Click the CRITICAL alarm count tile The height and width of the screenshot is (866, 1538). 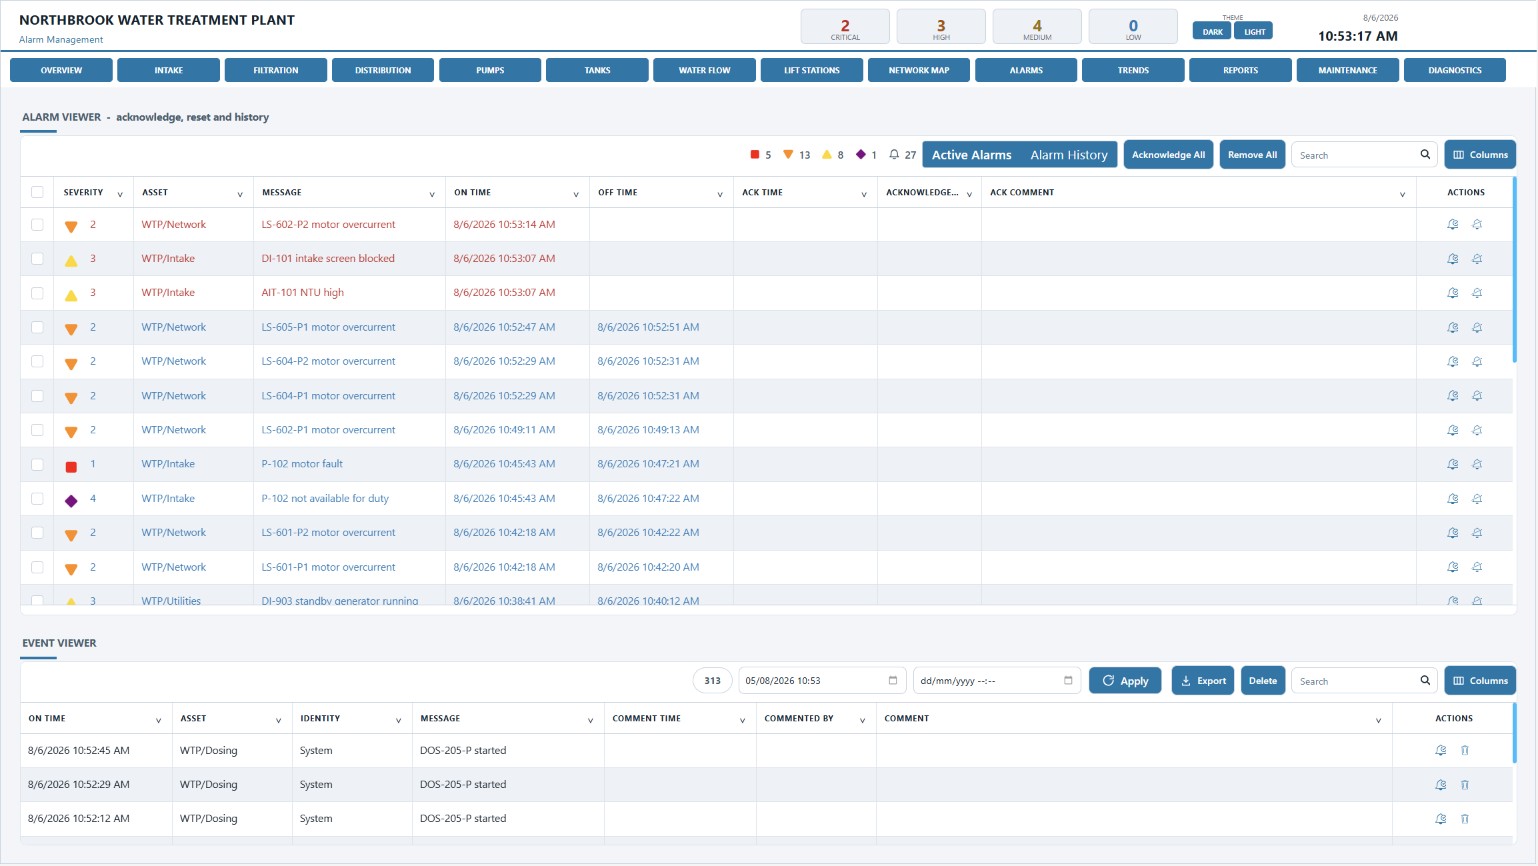point(845,27)
